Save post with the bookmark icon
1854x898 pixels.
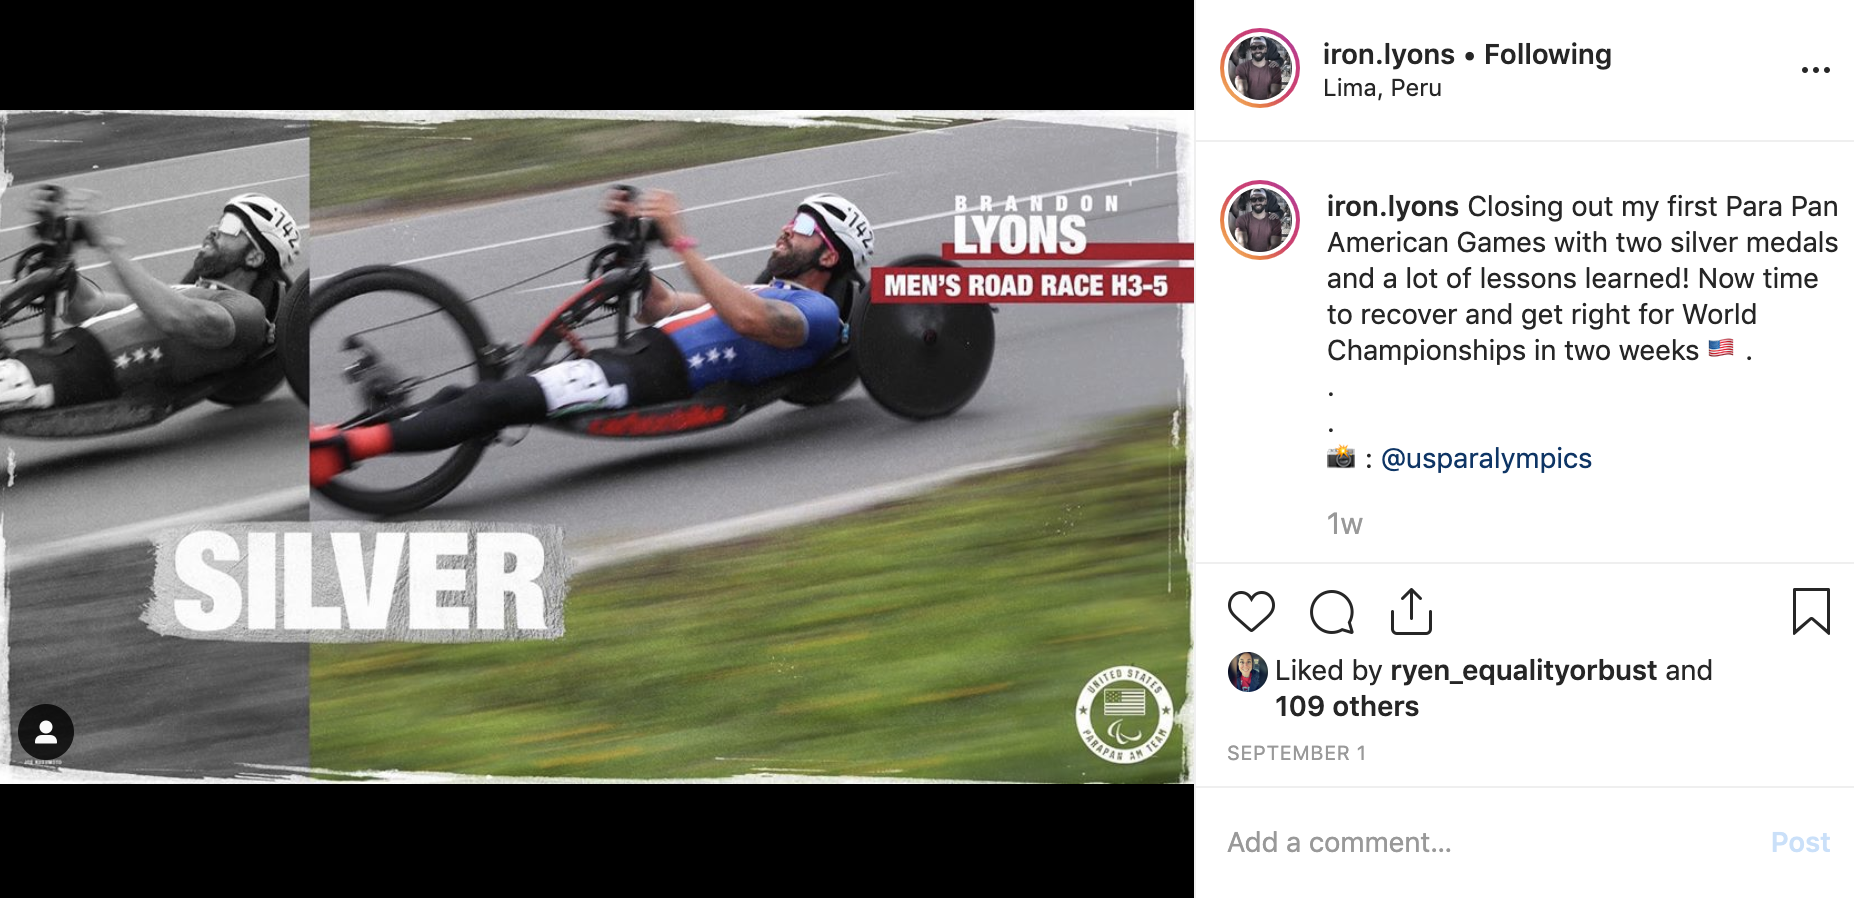tap(1811, 612)
